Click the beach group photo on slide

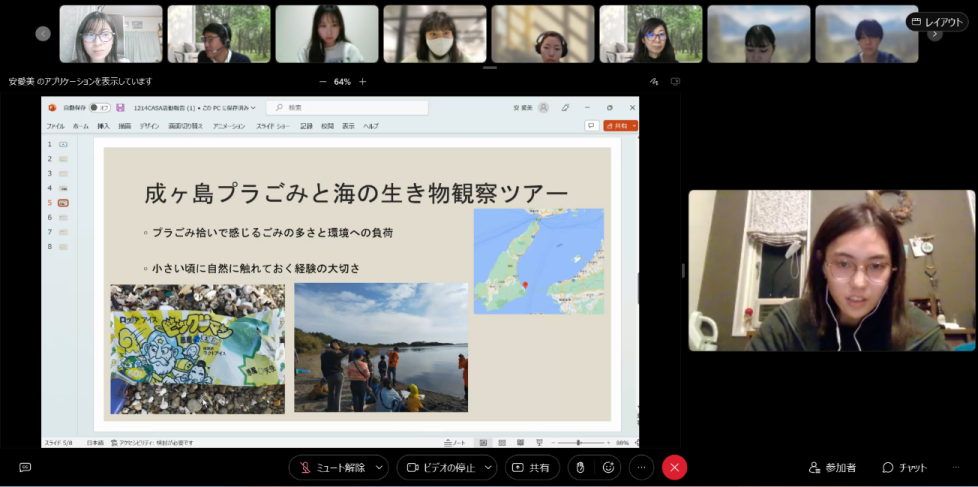click(x=381, y=347)
